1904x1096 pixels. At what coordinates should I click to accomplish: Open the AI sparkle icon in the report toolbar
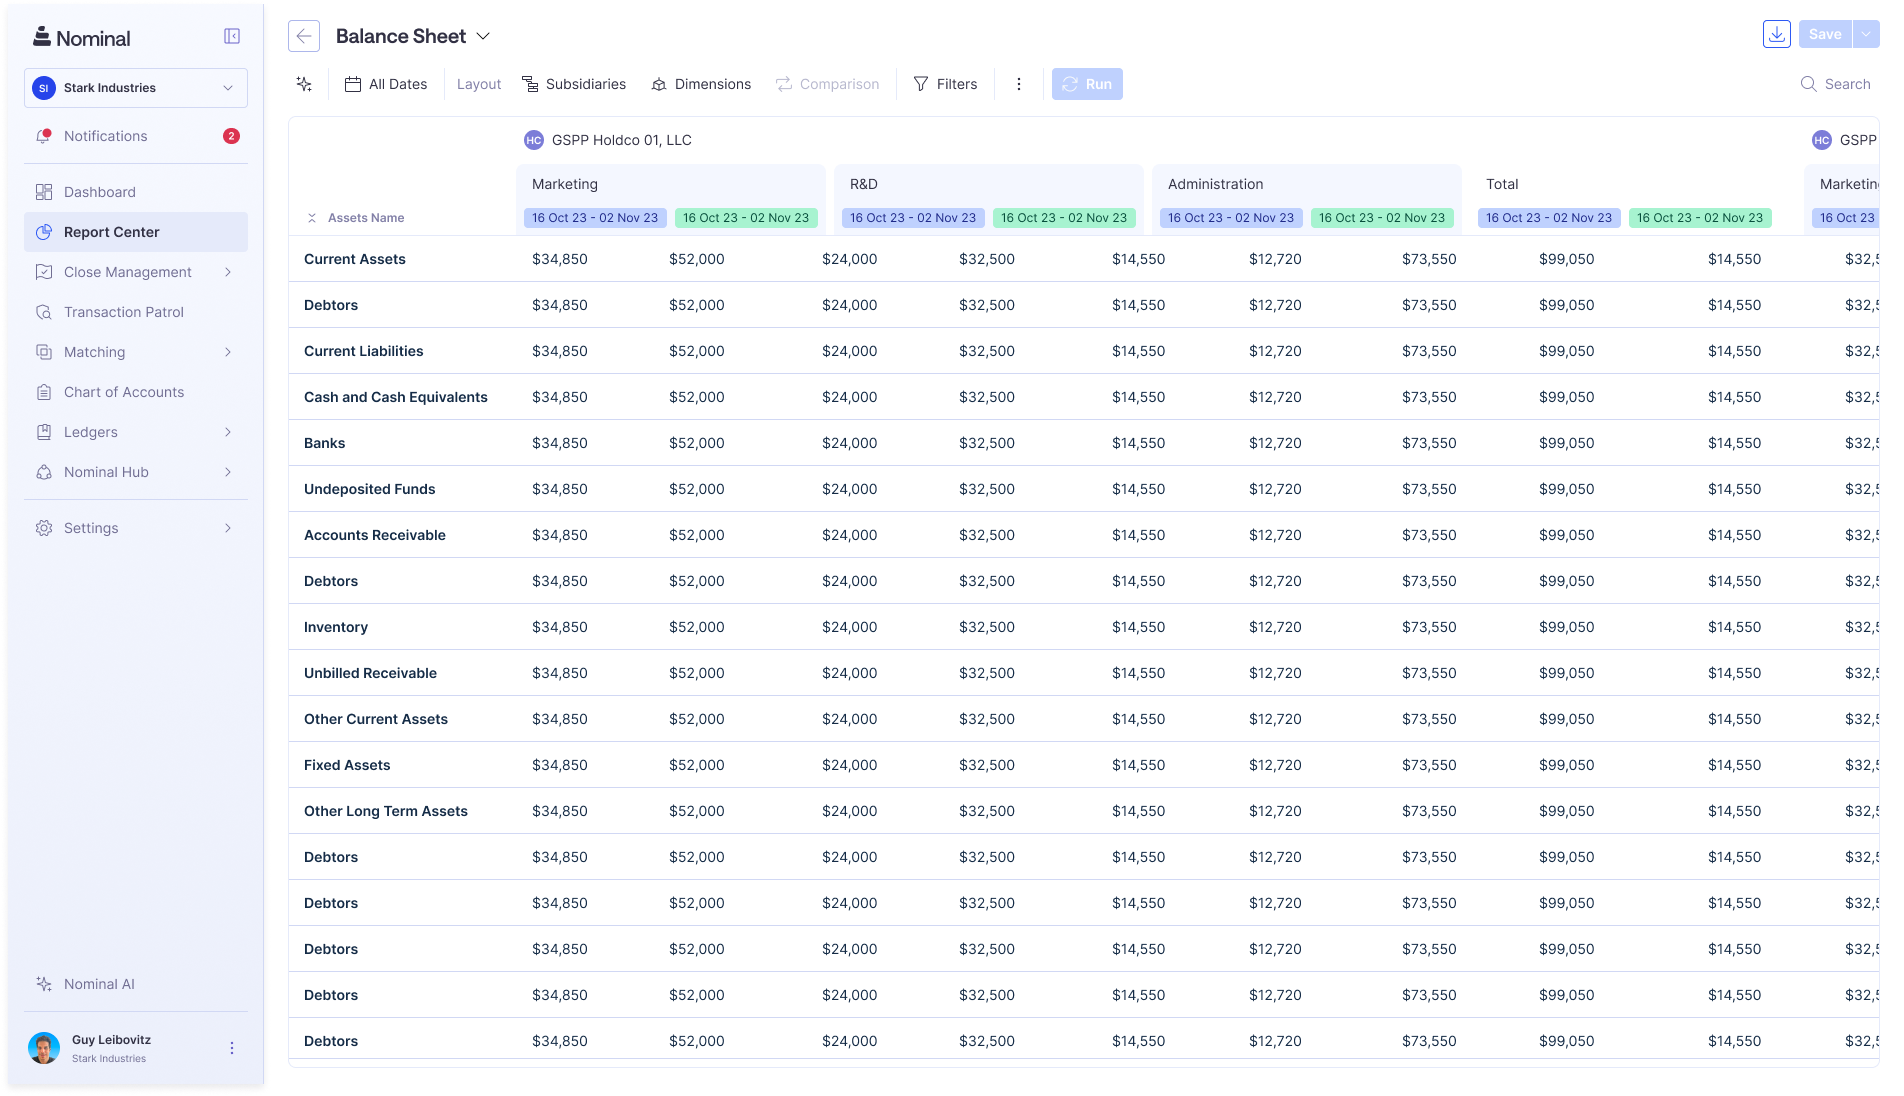pyautogui.click(x=303, y=84)
